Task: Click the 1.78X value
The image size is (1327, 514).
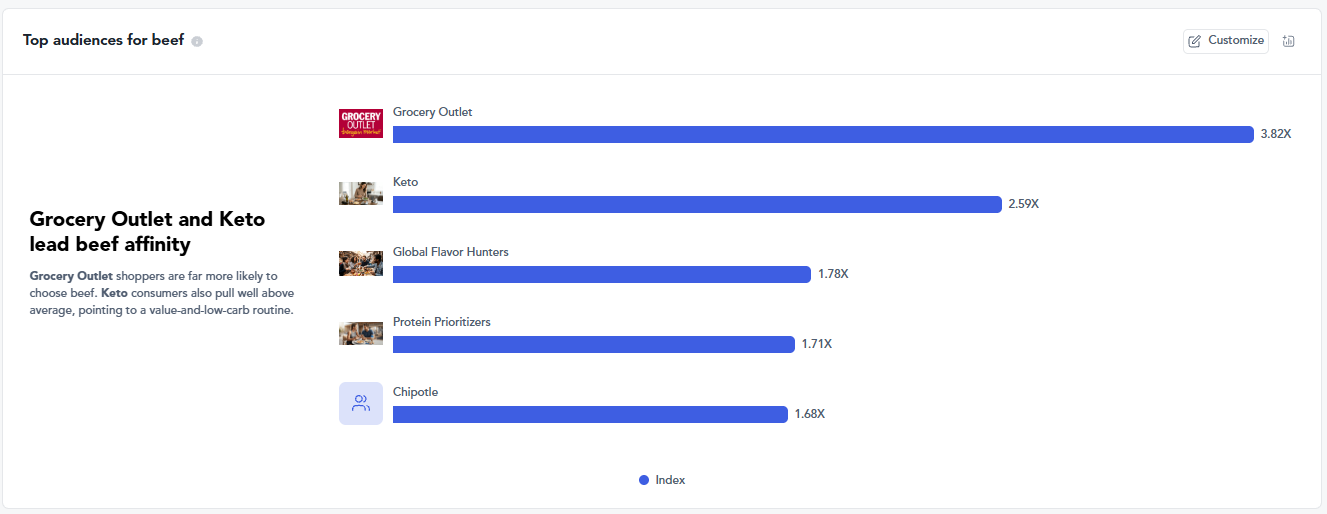Action: [833, 274]
